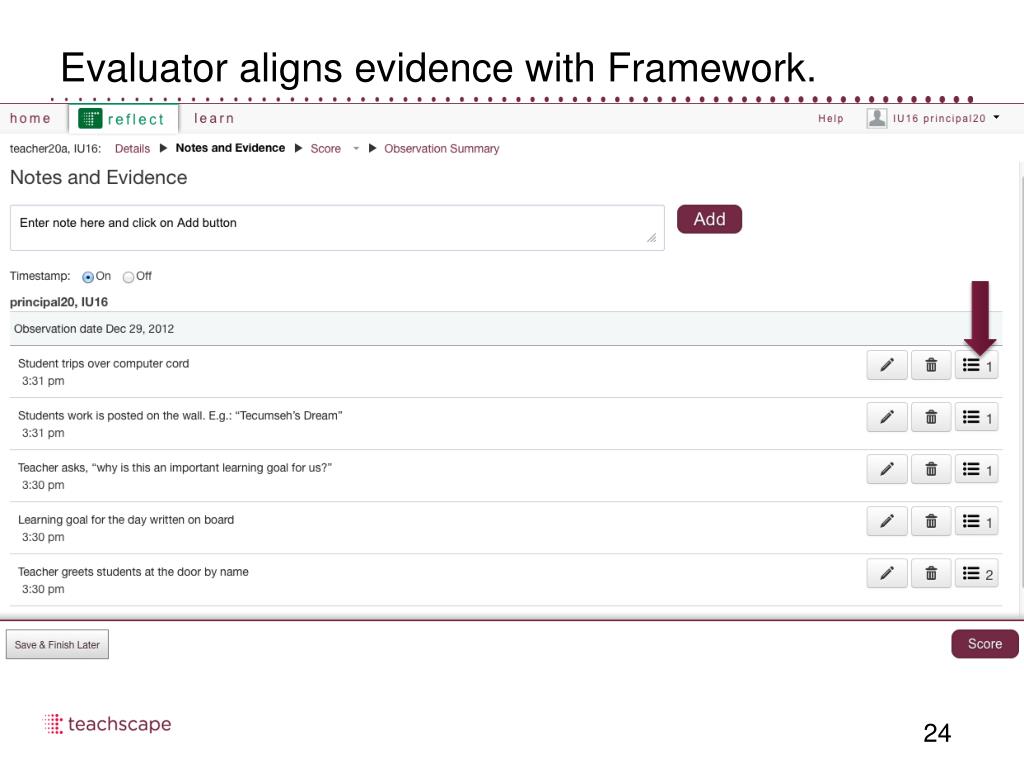Open the Score breadcrumb dropdown arrow
The height and width of the screenshot is (768, 1024).
point(356,149)
